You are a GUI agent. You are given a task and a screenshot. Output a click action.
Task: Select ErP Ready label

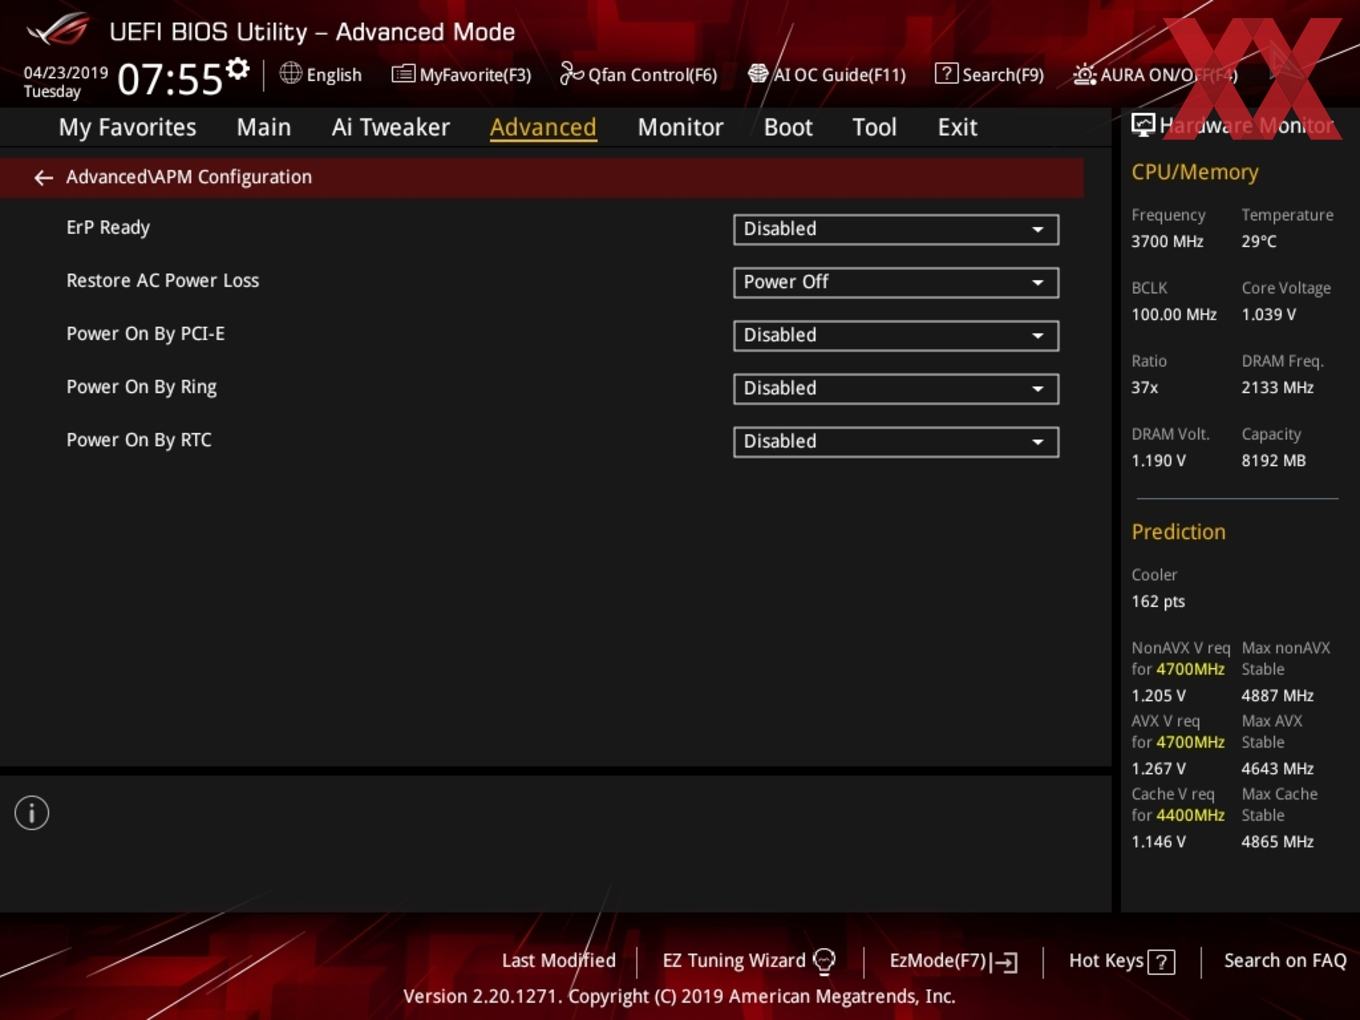click(x=108, y=228)
